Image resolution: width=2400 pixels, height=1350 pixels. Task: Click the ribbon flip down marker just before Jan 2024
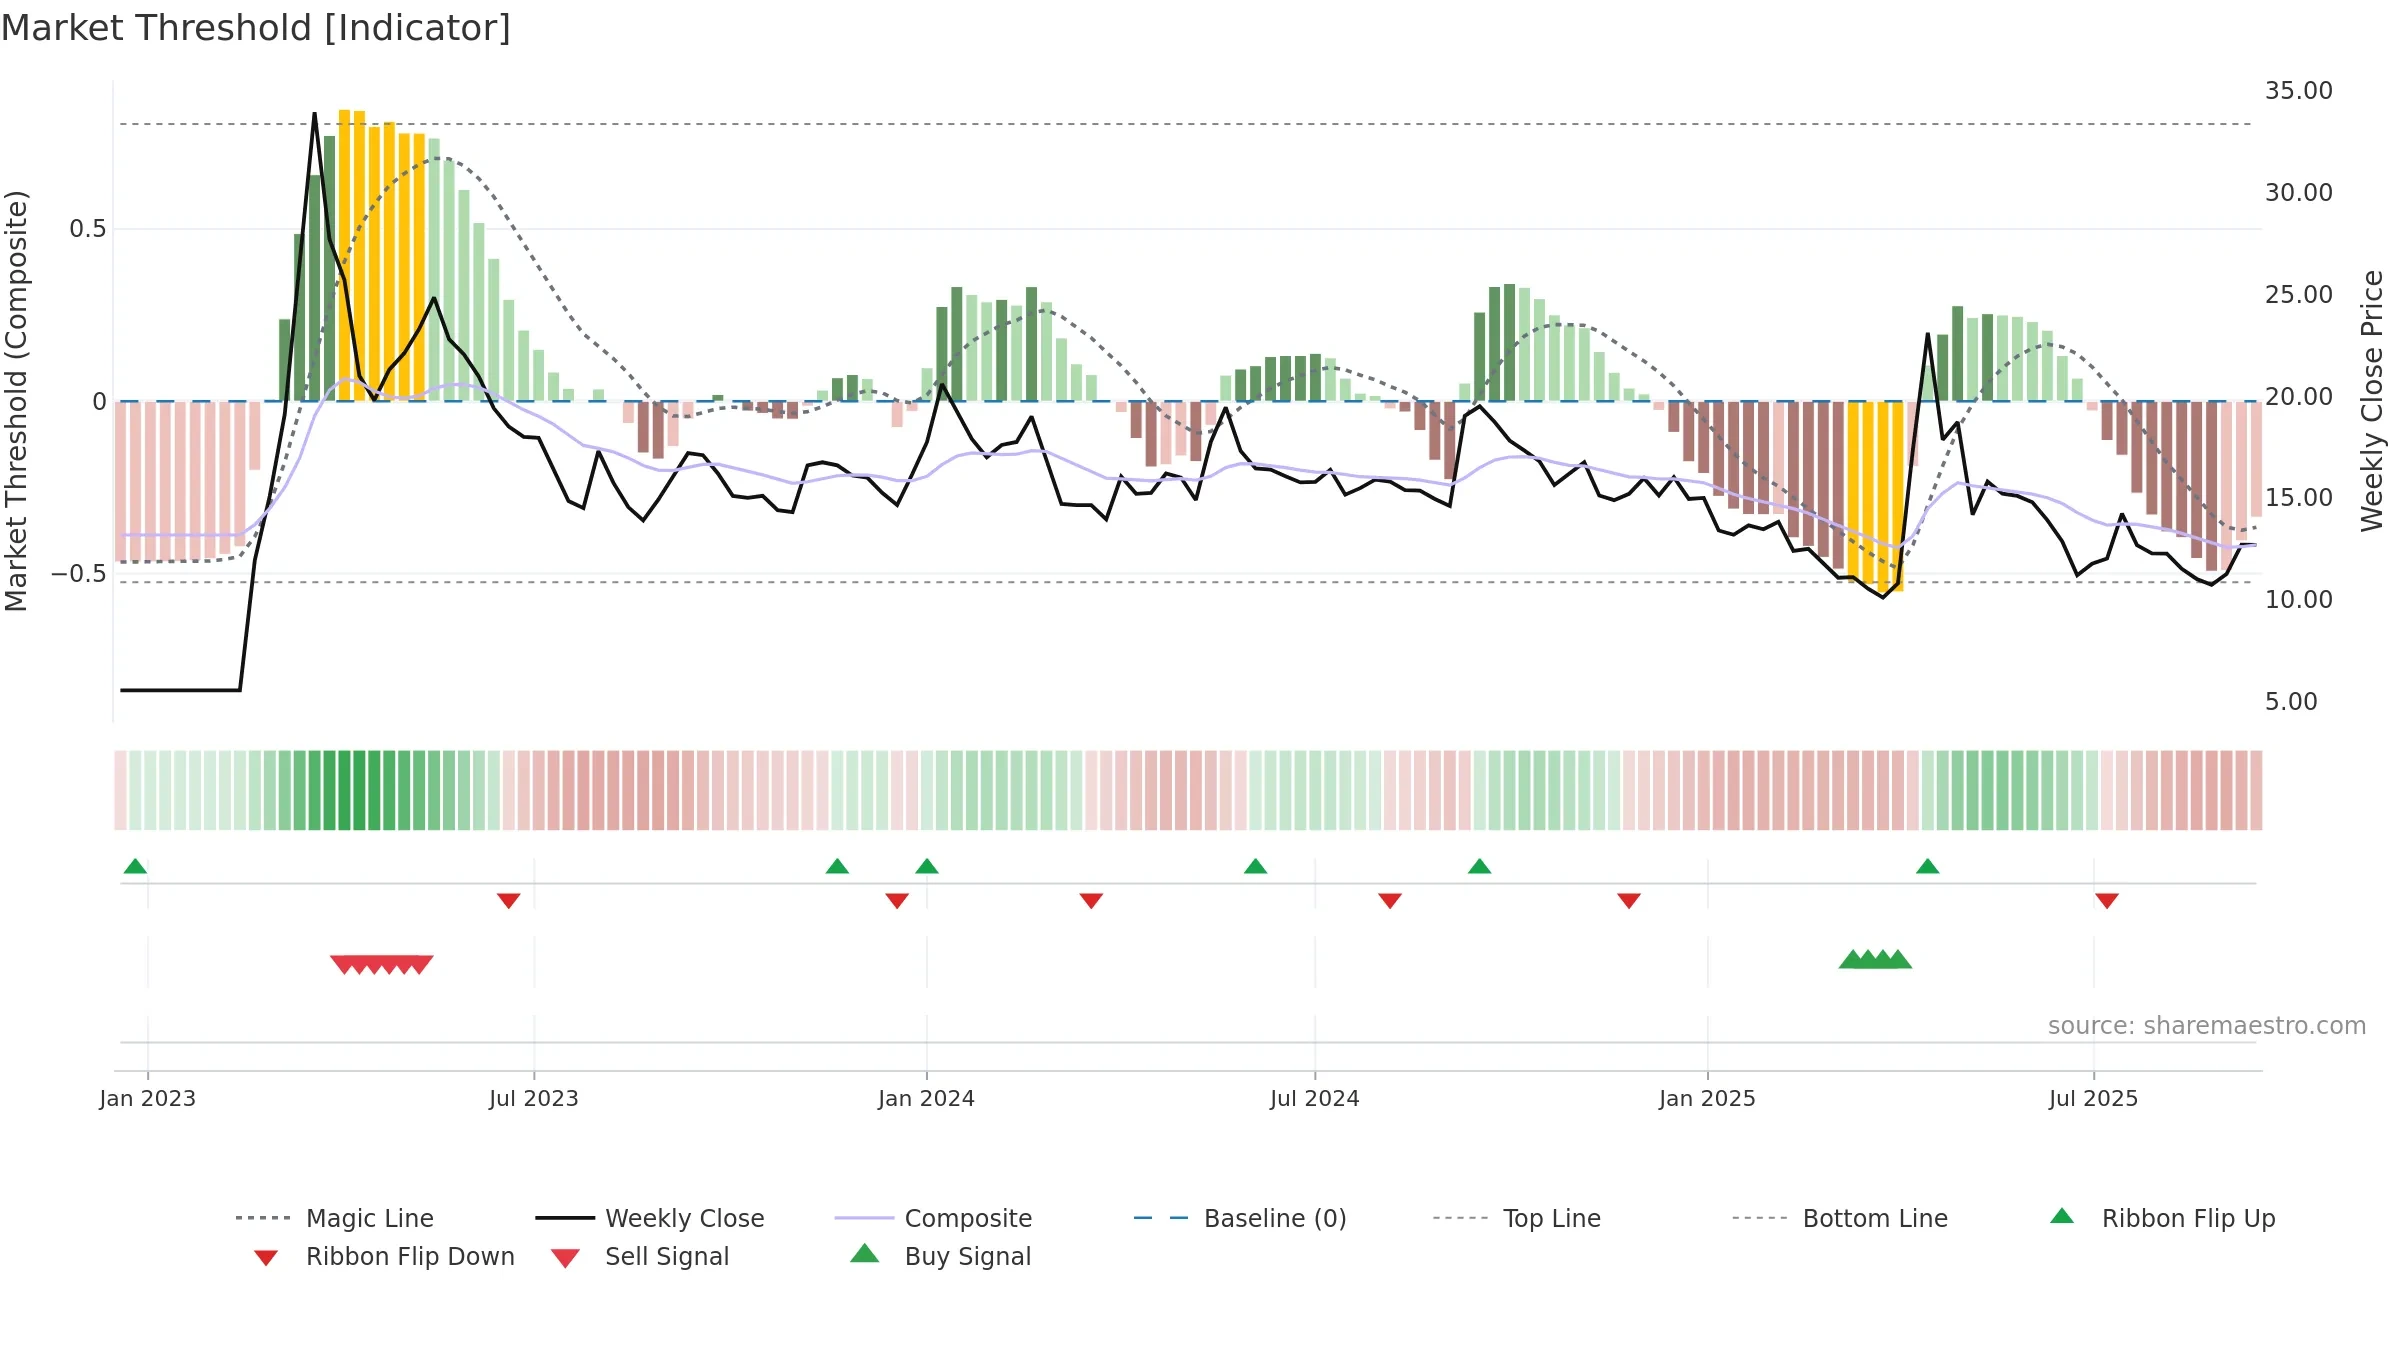click(x=897, y=901)
